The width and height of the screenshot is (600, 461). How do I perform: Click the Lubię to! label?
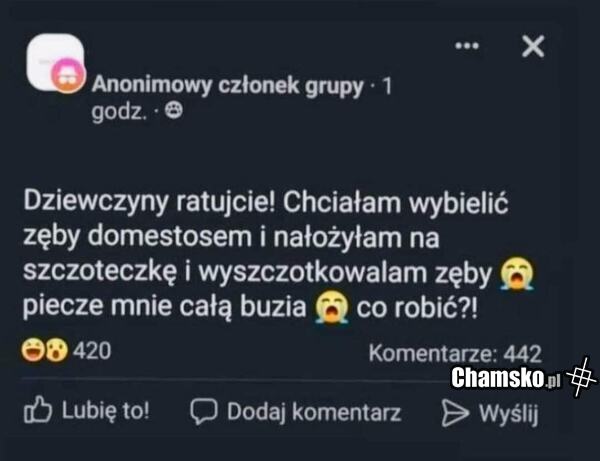point(106,410)
